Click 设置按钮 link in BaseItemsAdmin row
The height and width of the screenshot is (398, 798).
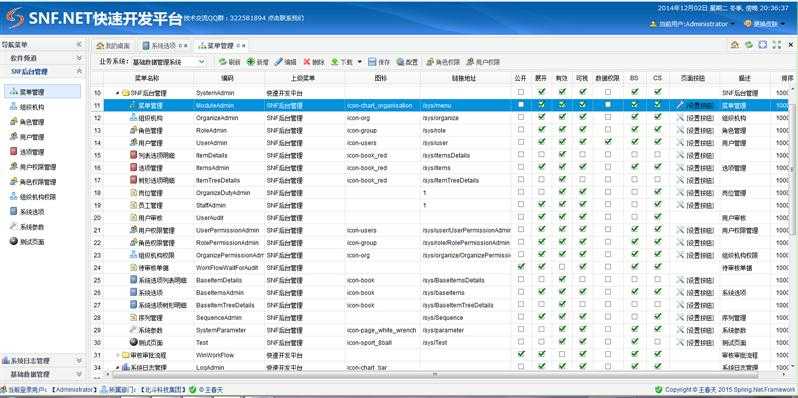(x=700, y=293)
